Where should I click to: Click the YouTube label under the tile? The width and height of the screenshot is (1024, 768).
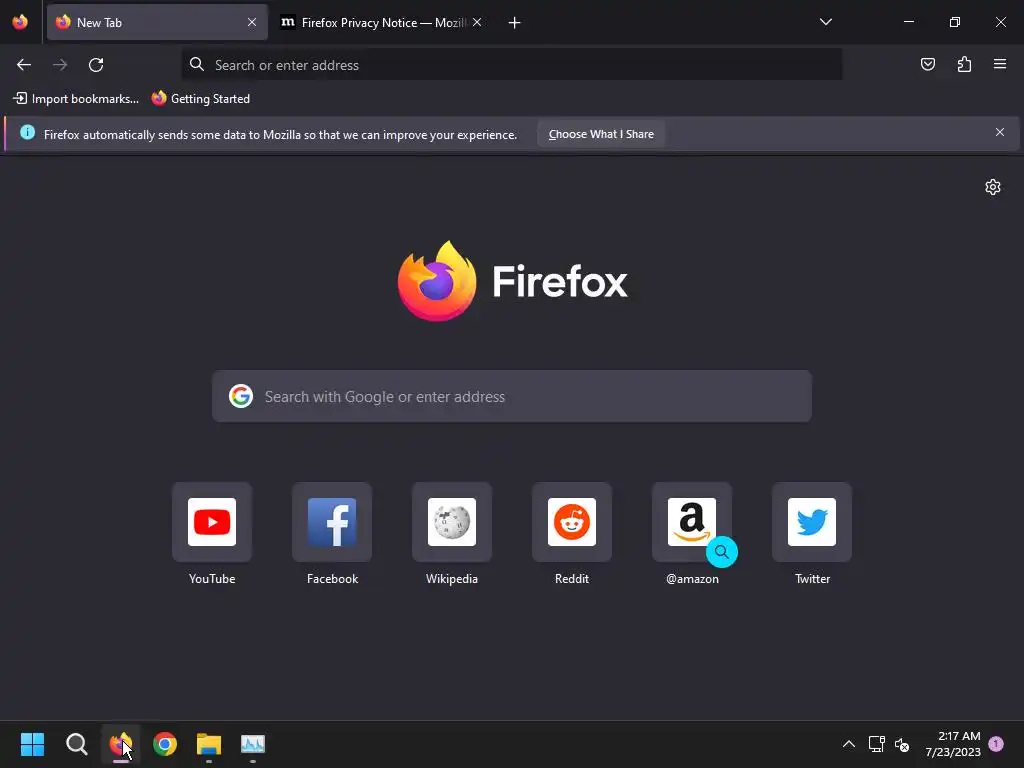coord(212,579)
